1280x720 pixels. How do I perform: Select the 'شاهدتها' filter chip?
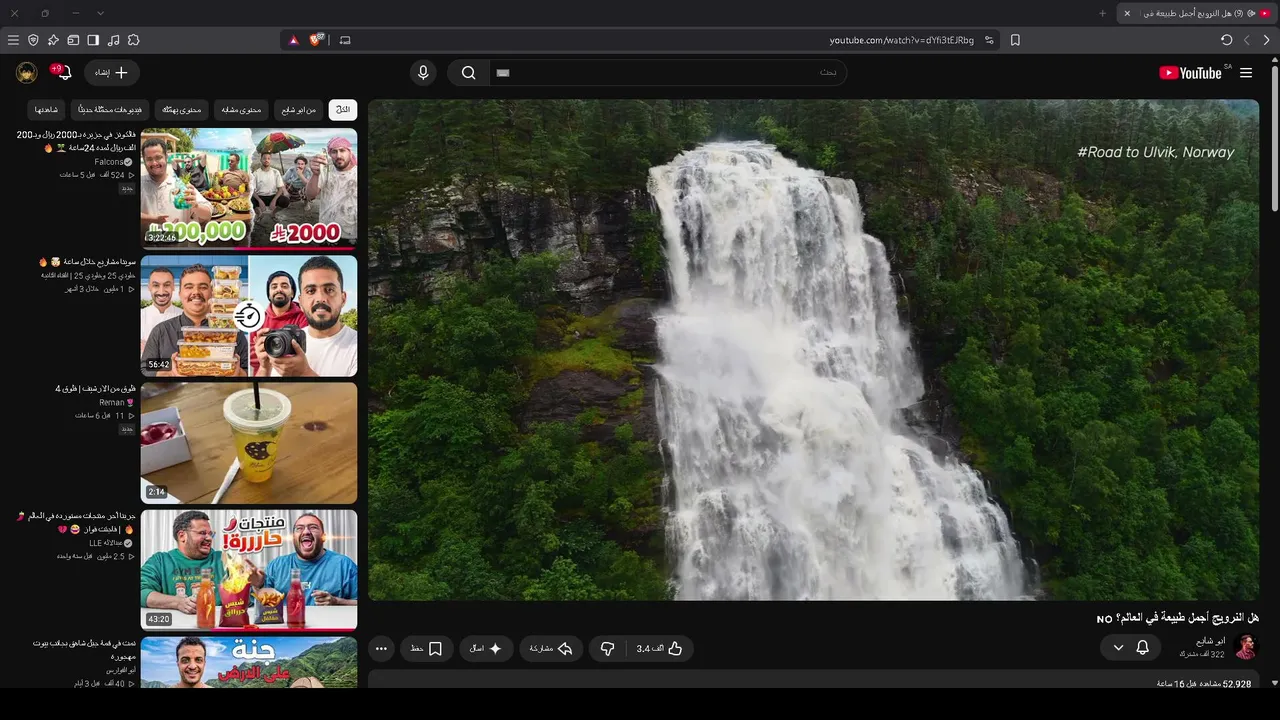click(47, 109)
